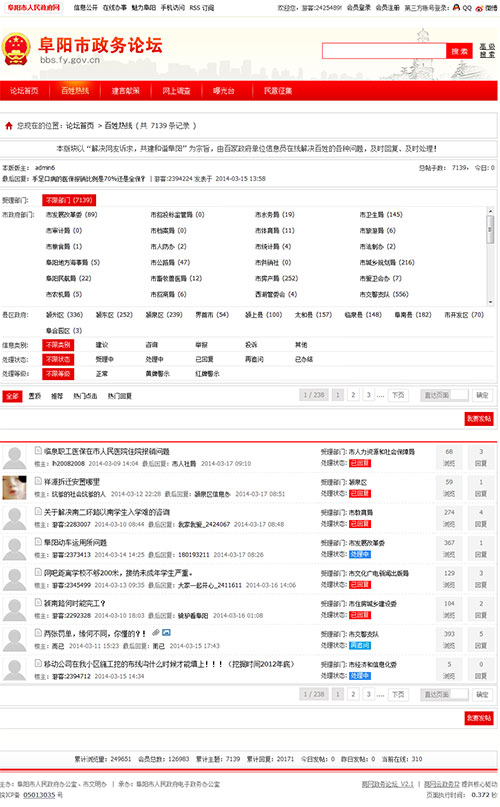Click the 我要发帖 button above post list
Viewport: 500px width, 807px height.
click(x=479, y=419)
